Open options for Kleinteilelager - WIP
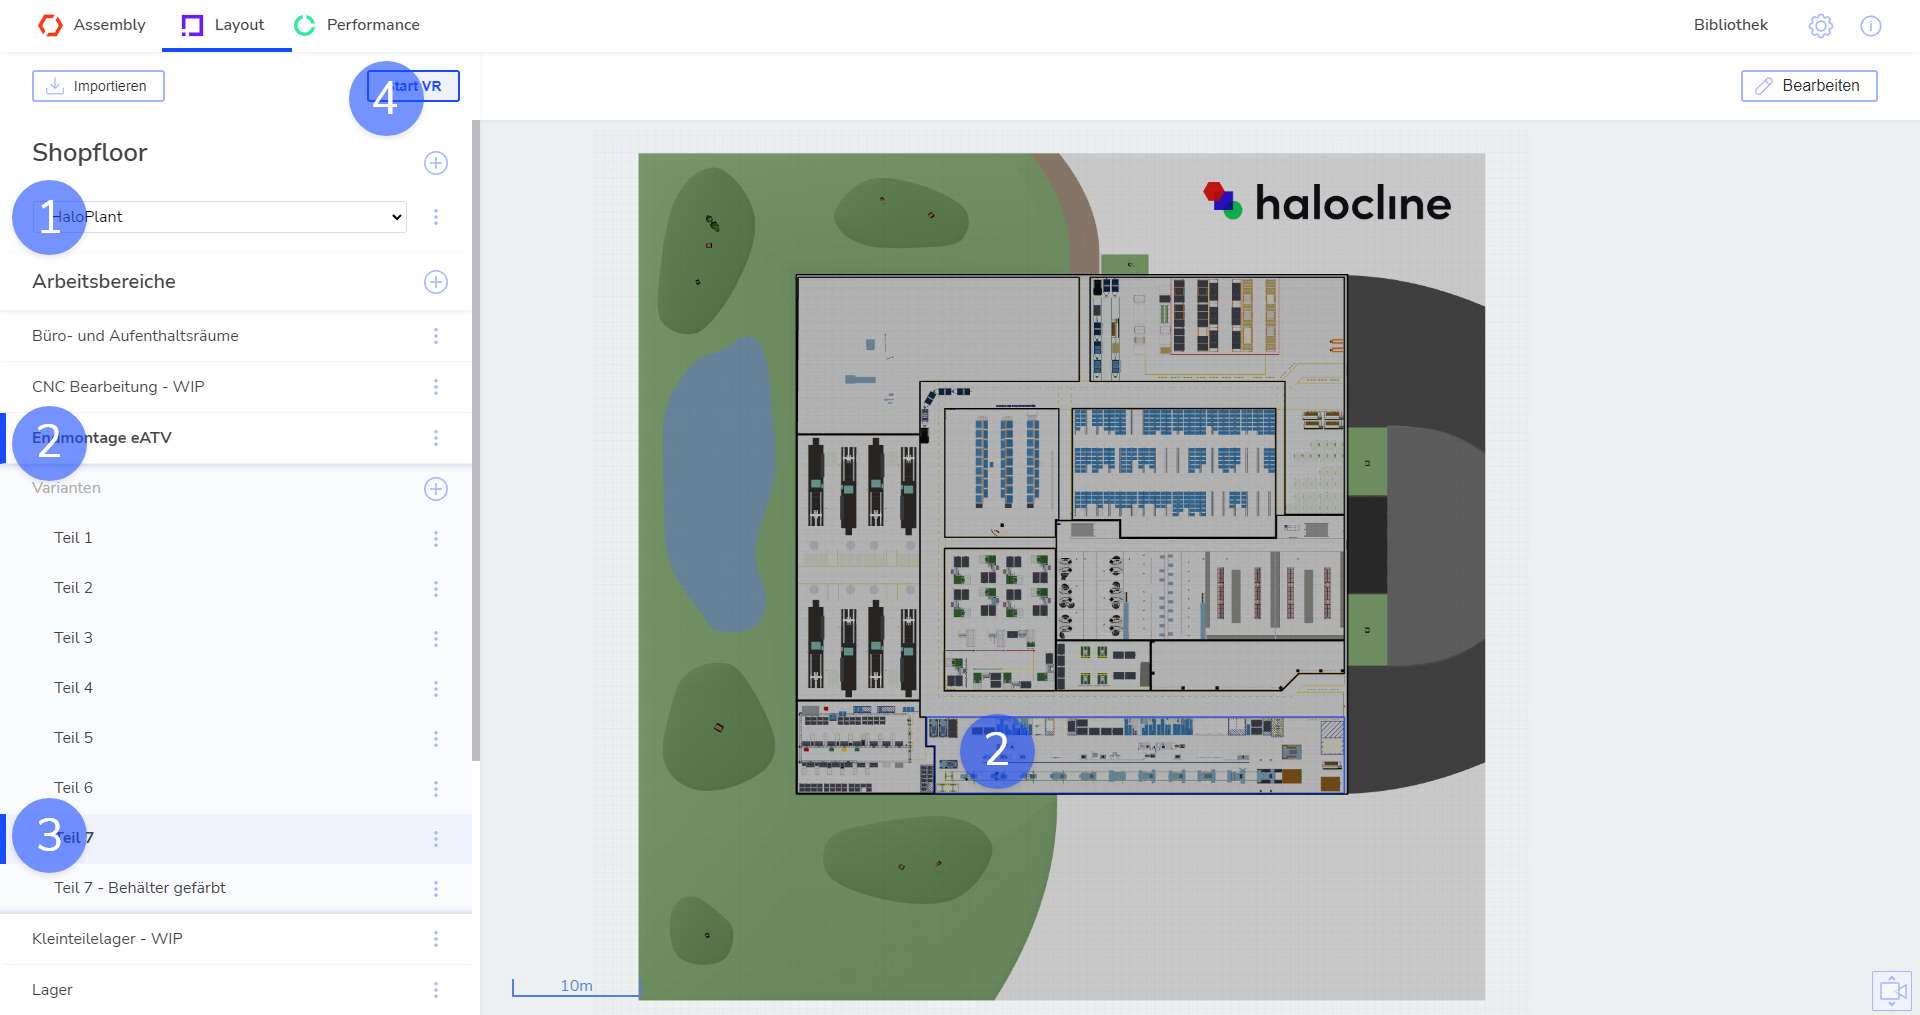 coord(436,939)
